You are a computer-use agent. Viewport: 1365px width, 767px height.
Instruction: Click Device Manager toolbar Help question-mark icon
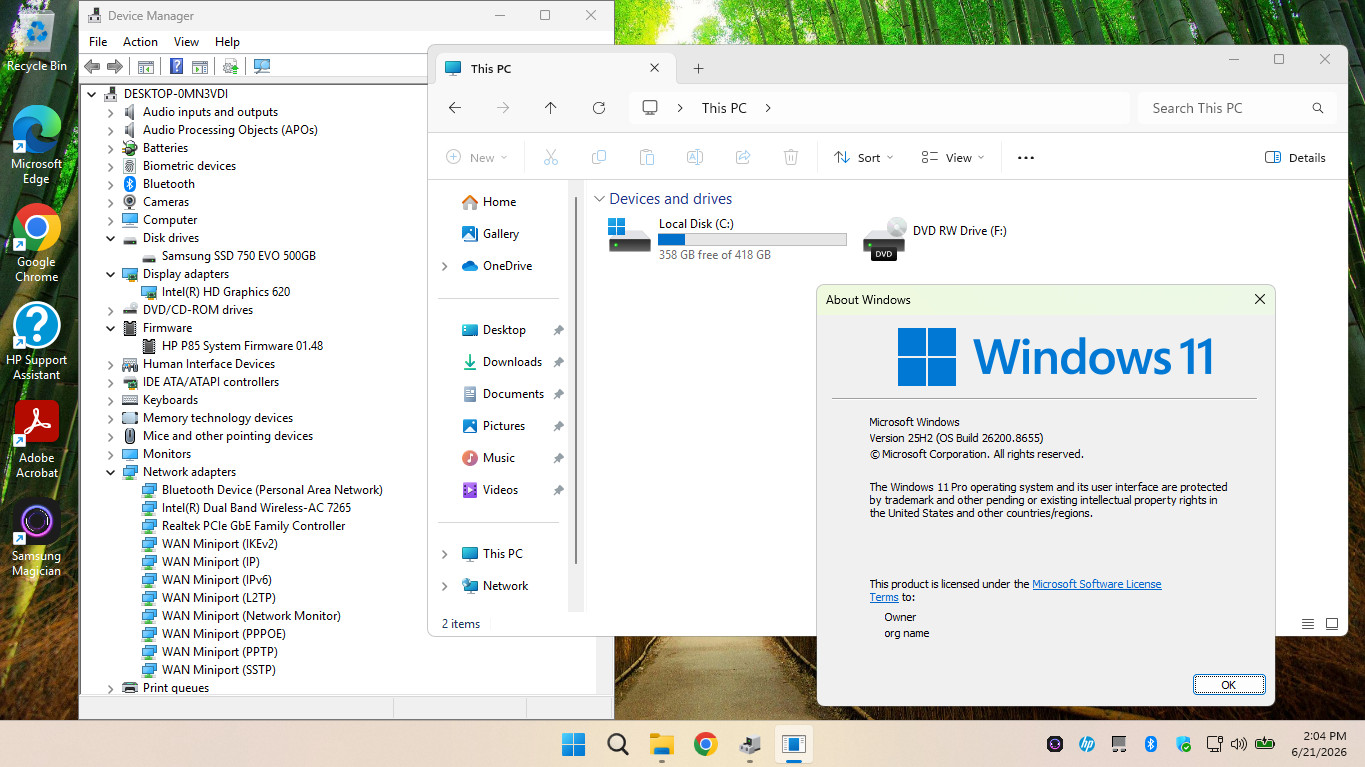click(x=176, y=67)
